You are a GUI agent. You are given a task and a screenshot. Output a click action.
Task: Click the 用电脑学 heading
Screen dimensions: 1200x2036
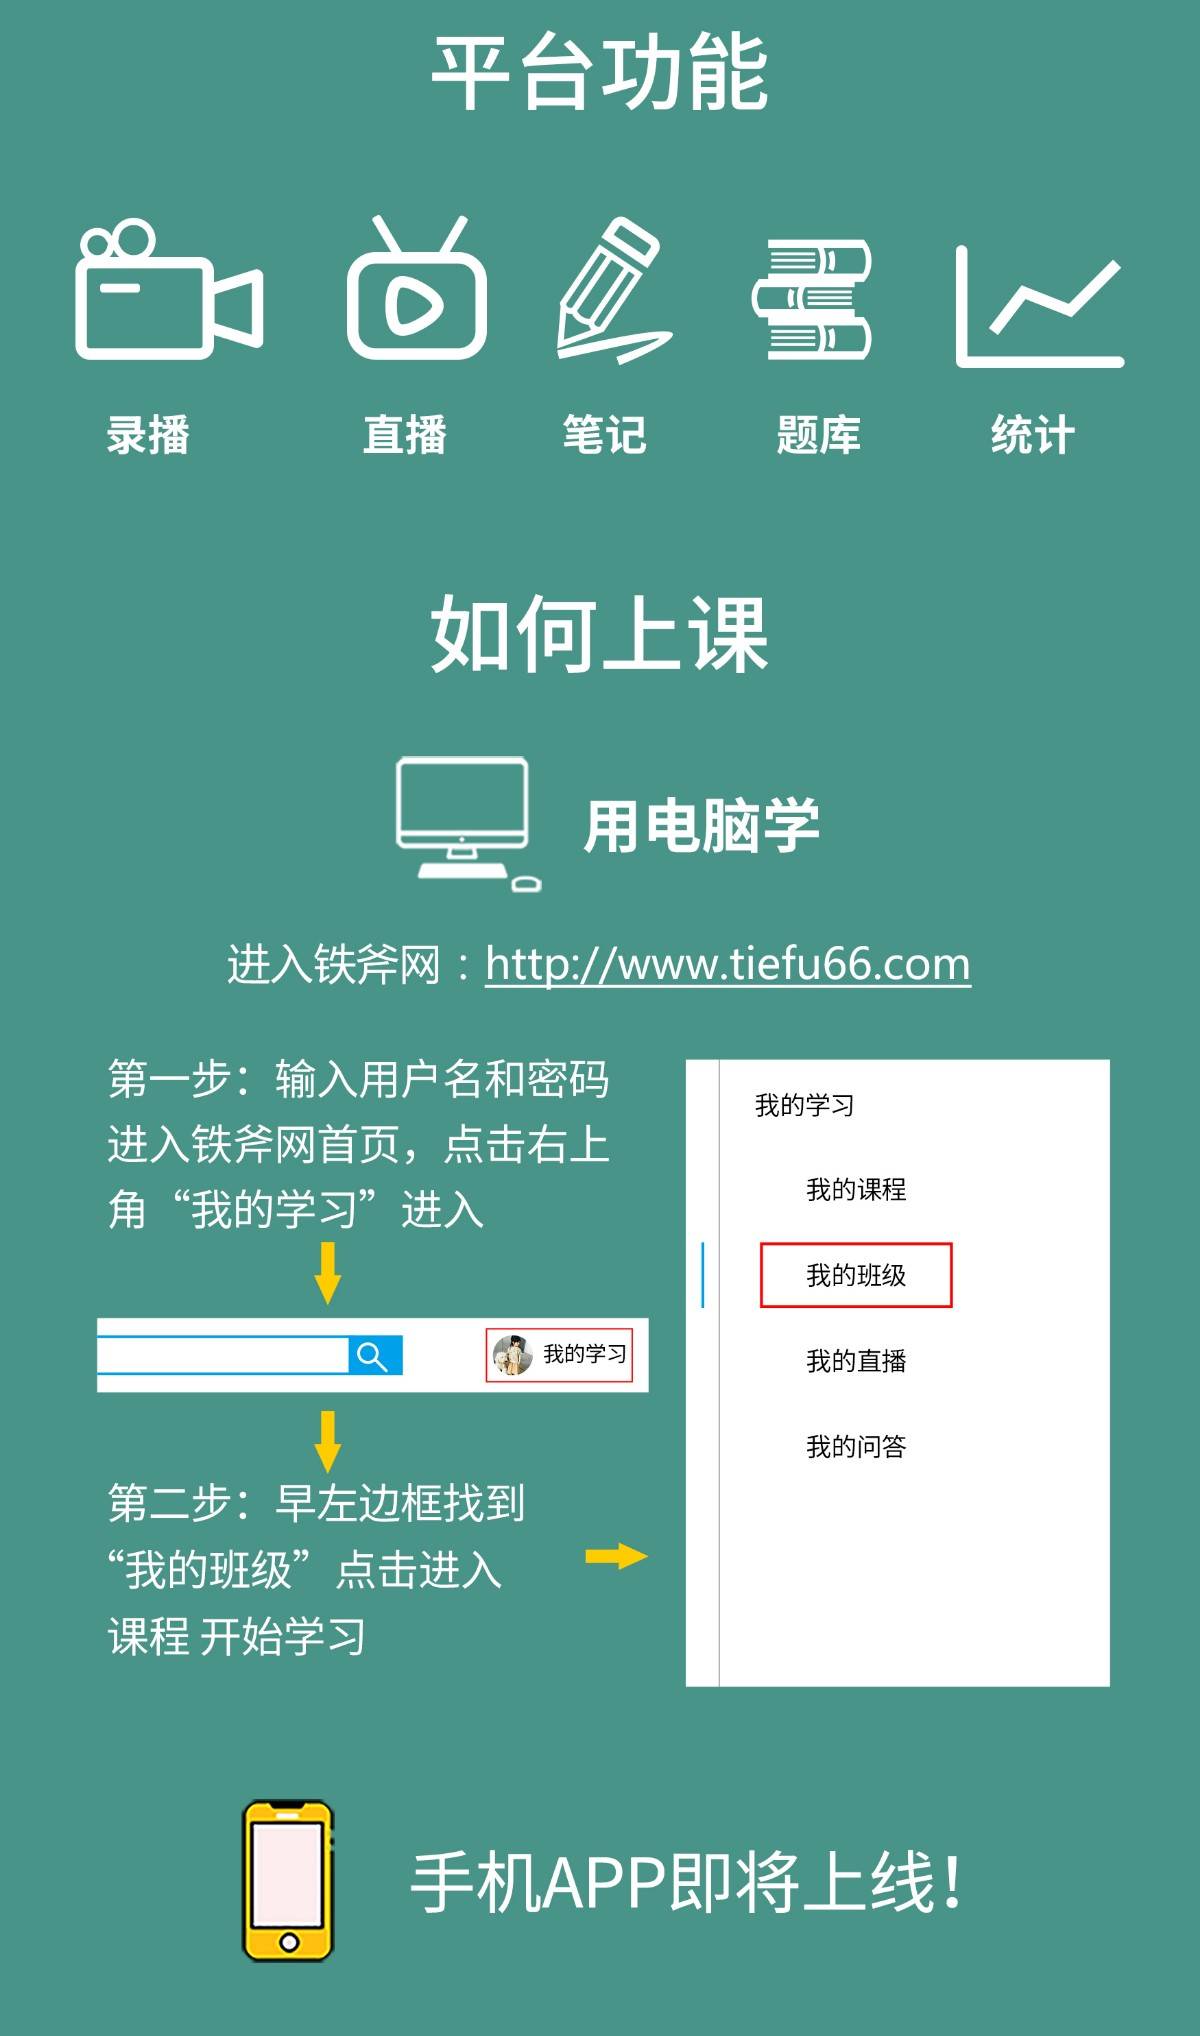pos(702,826)
